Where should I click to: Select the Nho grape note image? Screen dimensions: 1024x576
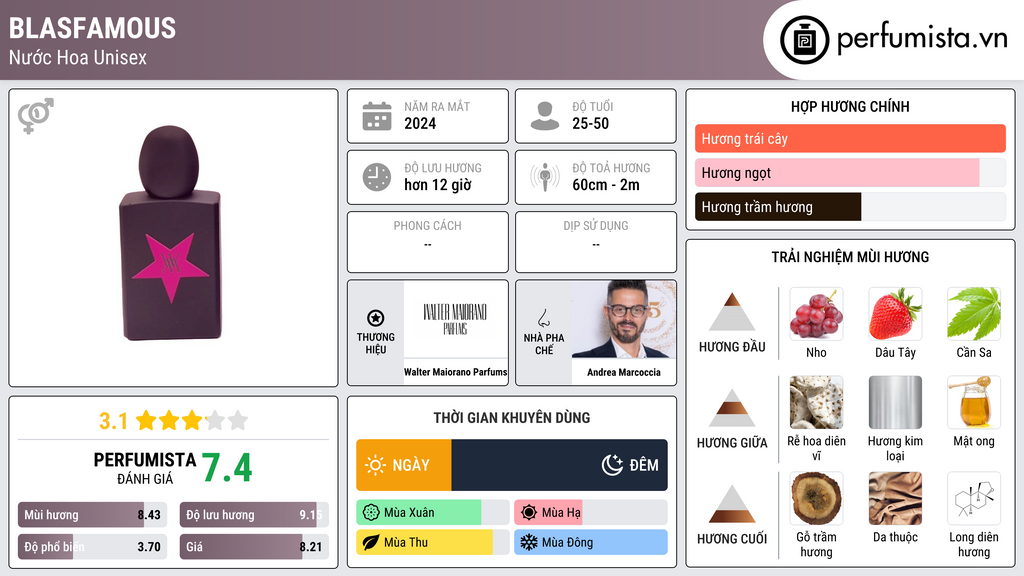tap(816, 313)
